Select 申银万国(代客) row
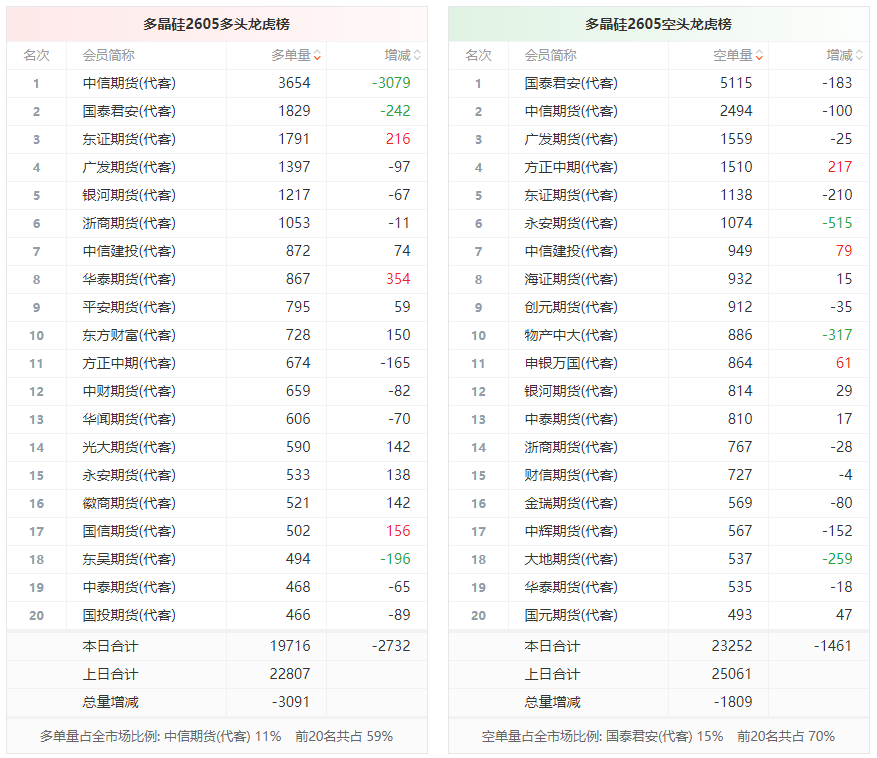 click(659, 363)
